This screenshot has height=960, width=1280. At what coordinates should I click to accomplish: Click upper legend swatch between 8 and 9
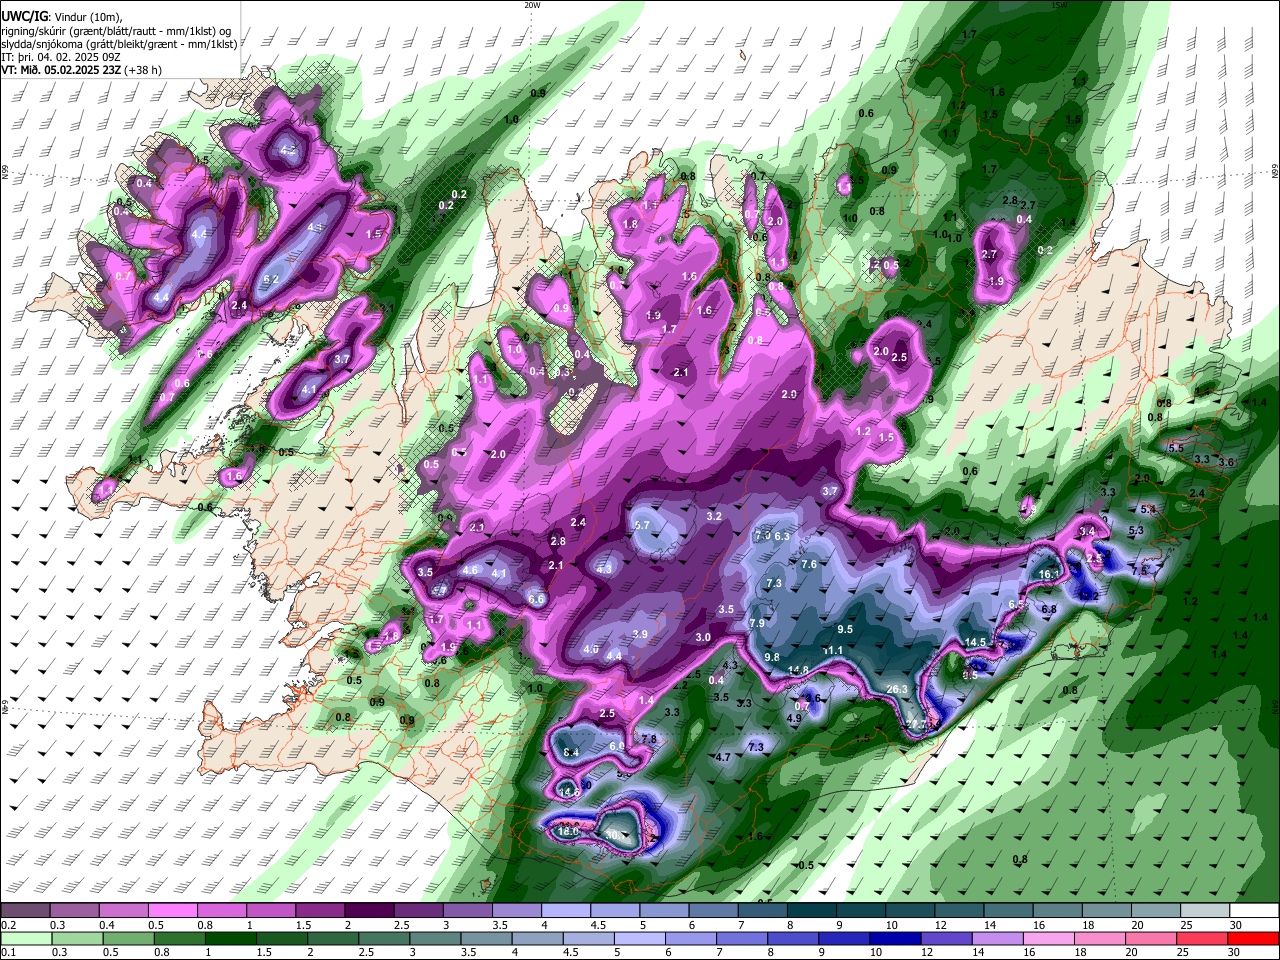(812, 910)
